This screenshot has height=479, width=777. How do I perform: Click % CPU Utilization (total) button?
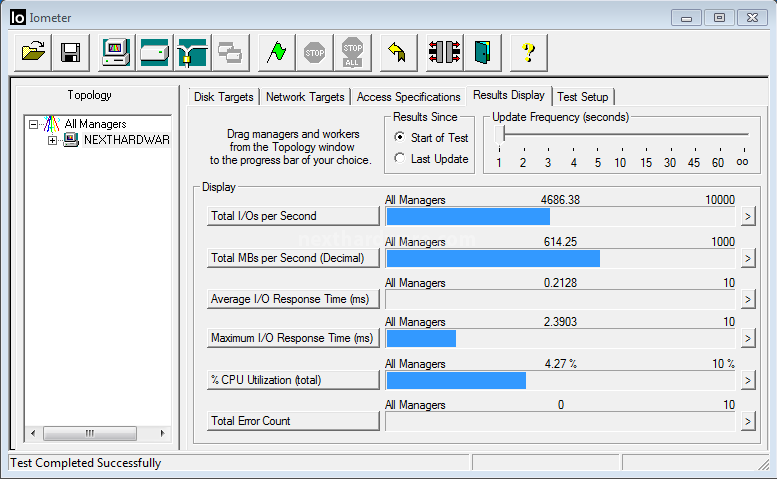tap(293, 380)
